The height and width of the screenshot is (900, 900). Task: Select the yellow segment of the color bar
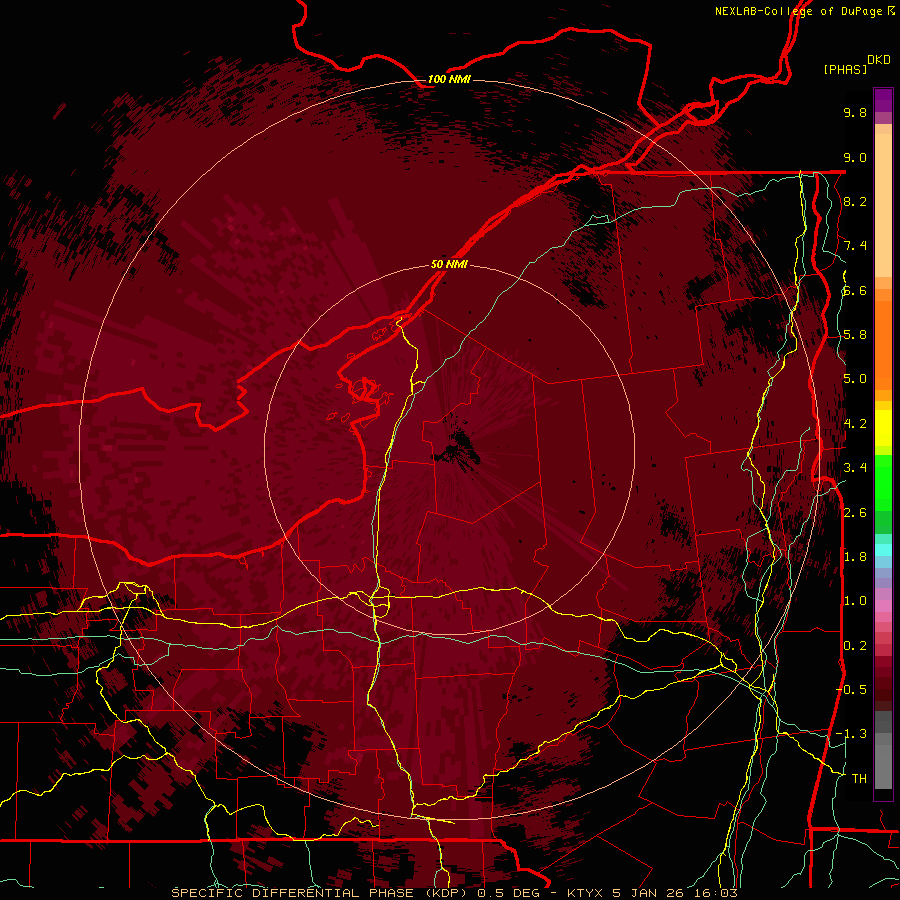point(883,428)
